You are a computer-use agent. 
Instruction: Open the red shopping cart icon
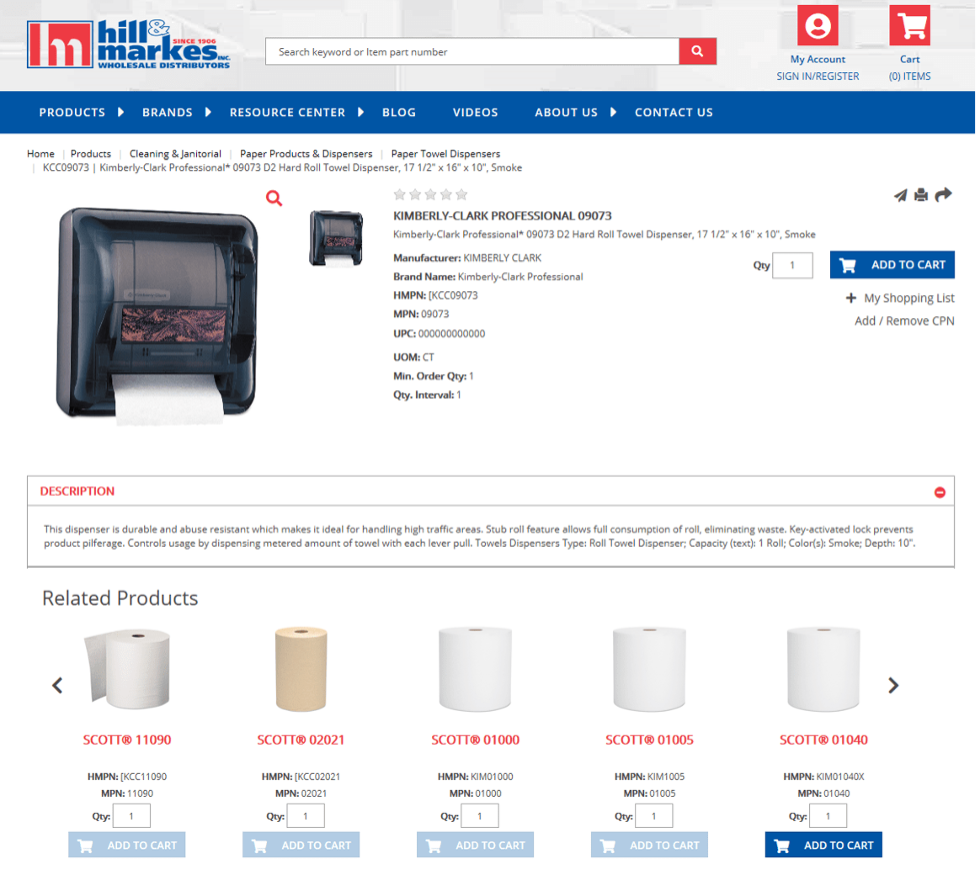912,26
